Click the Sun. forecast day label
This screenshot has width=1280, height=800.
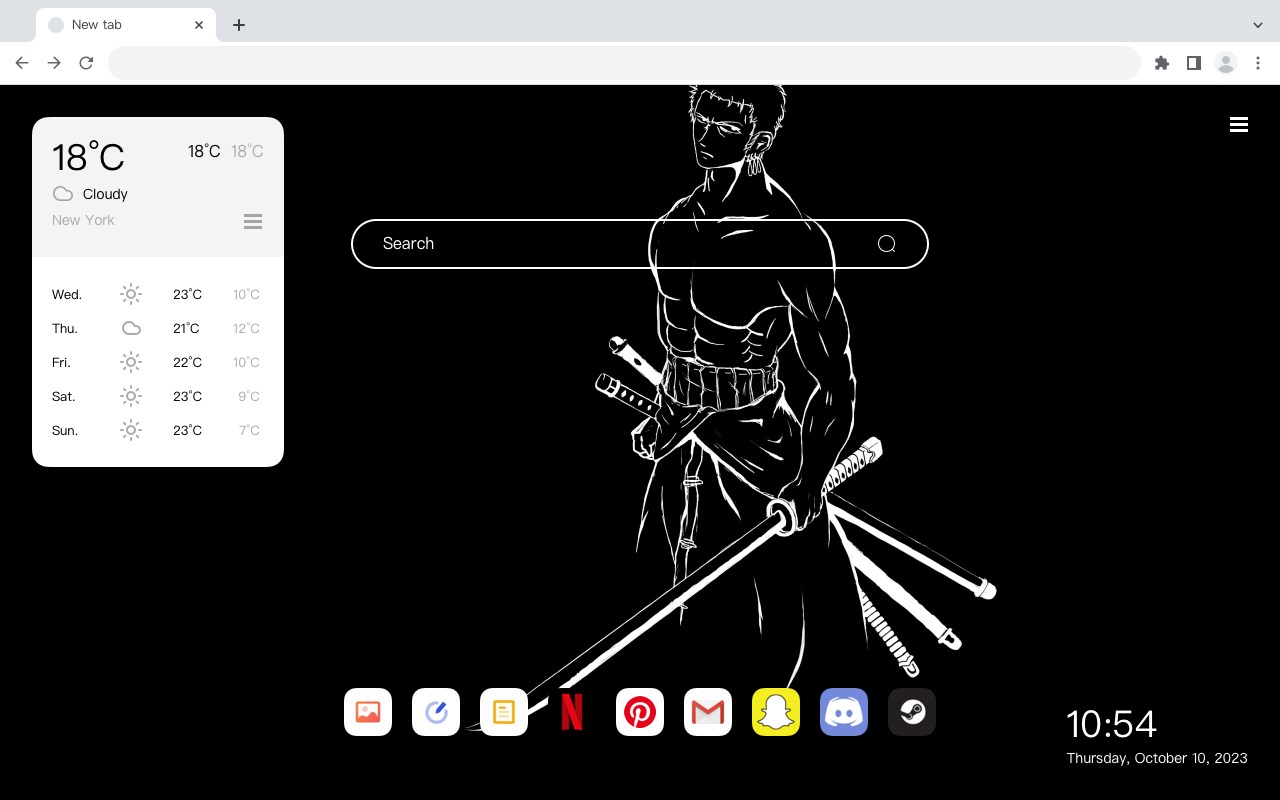pos(65,430)
